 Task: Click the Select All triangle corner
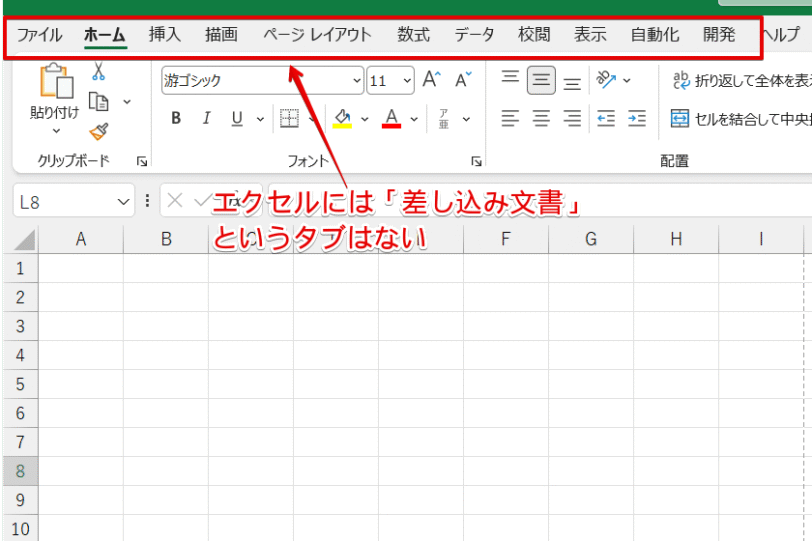[24, 240]
